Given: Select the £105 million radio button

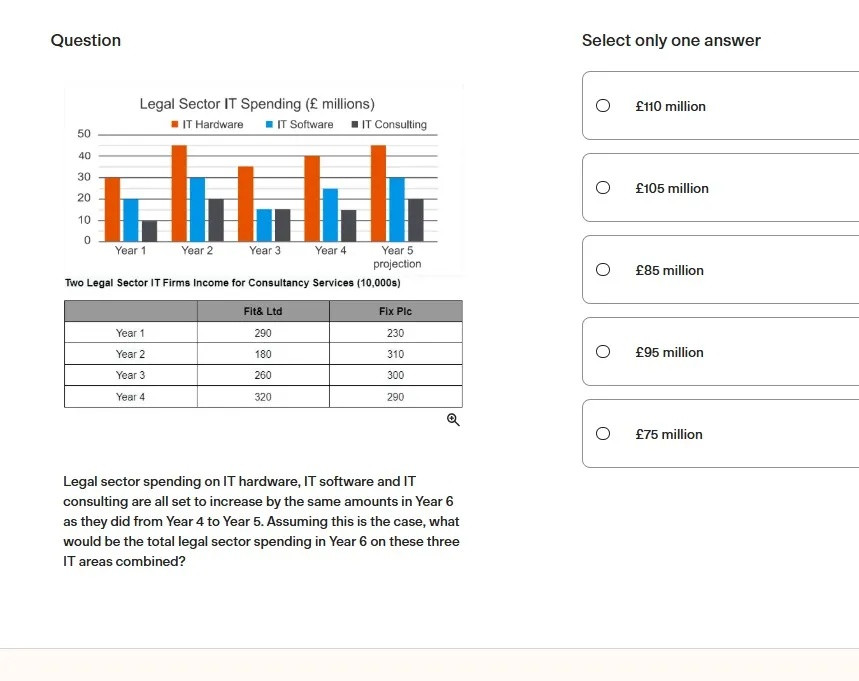Looking at the screenshot, I should pos(603,187).
